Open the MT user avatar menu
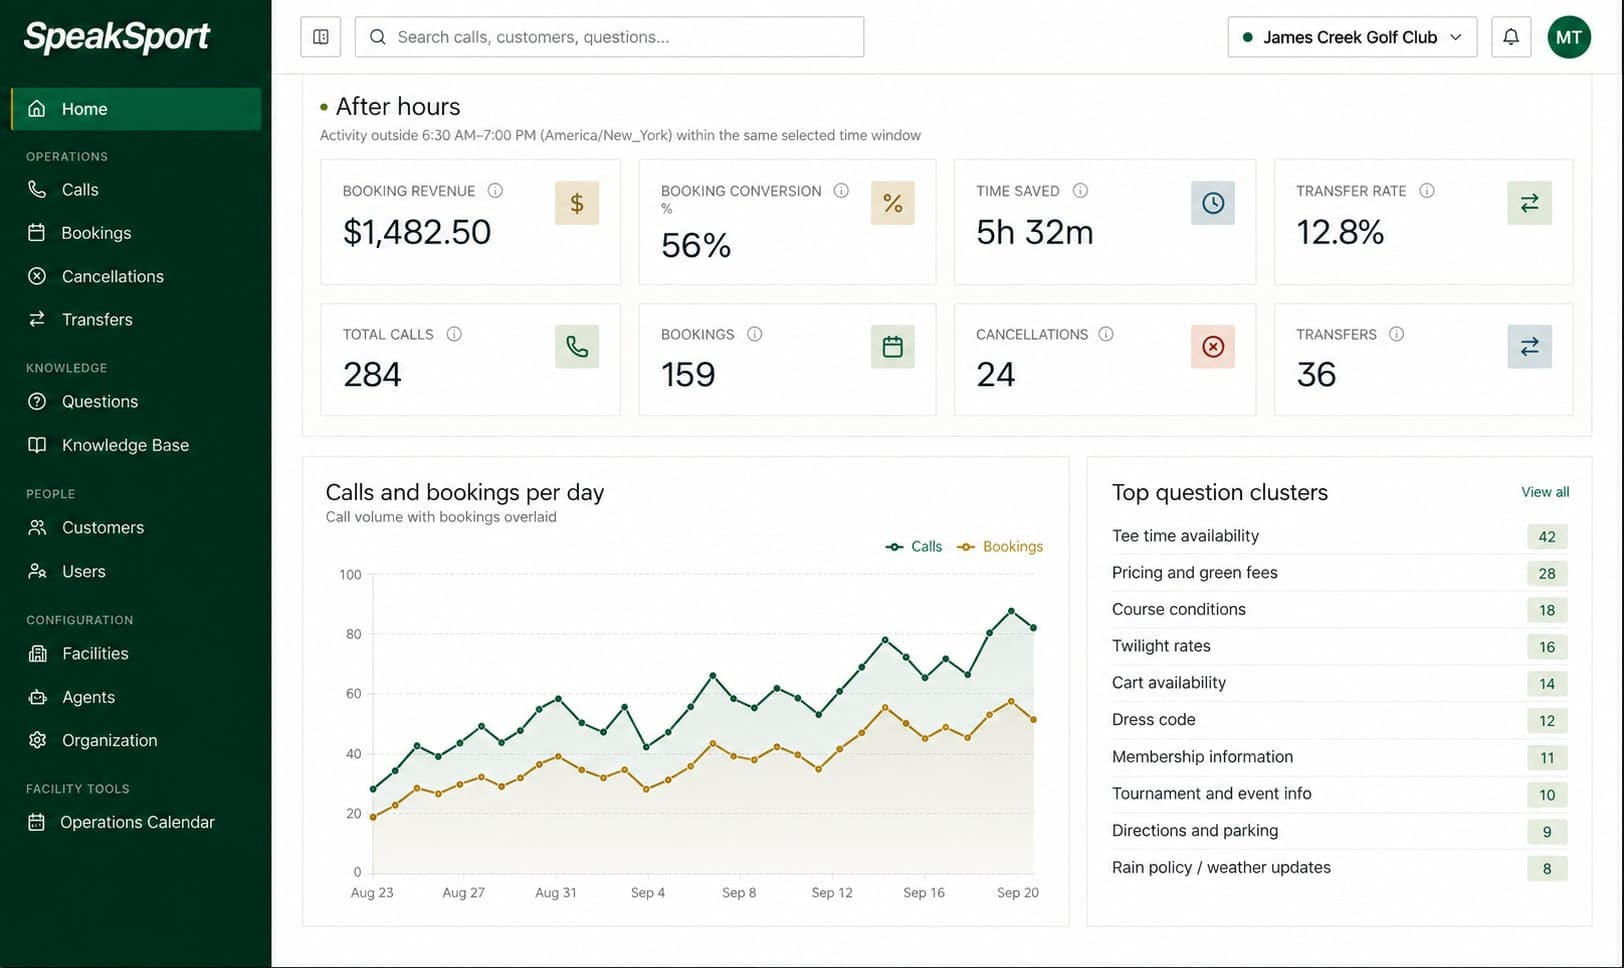The height and width of the screenshot is (968, 1624). click(x=1569, y=37)
